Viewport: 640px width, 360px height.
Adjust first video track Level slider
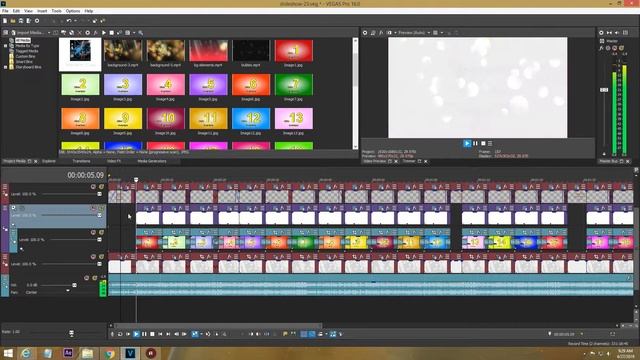(x=99, y=194)
